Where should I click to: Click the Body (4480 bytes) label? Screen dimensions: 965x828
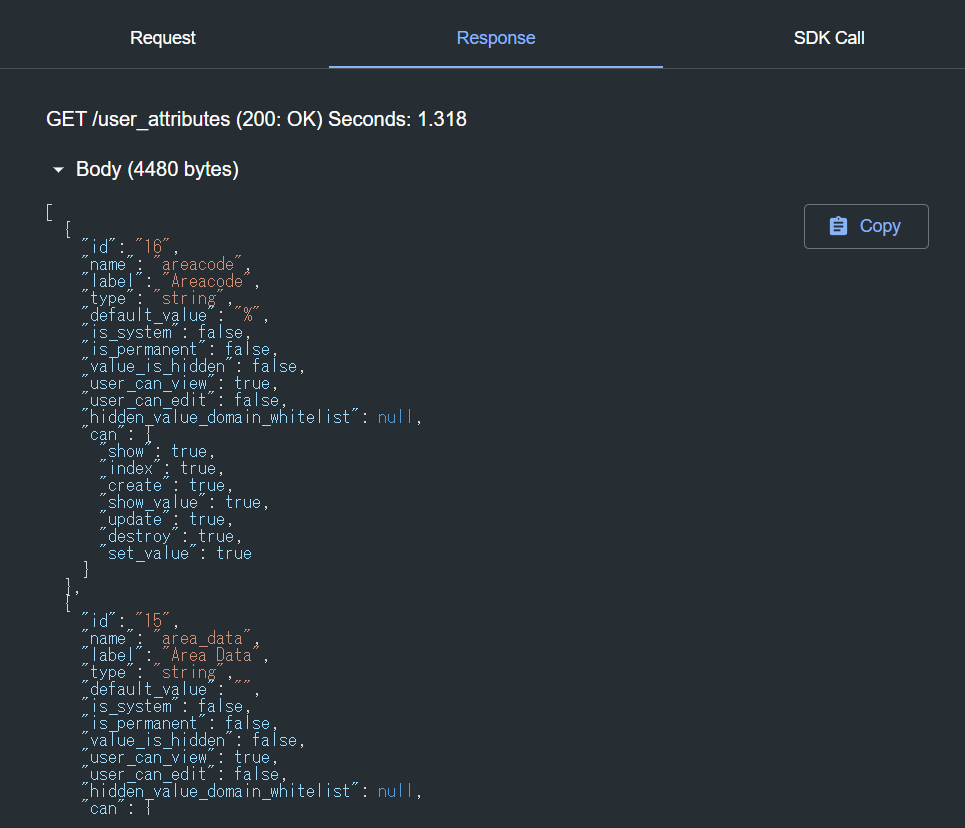tap(157, 169)
